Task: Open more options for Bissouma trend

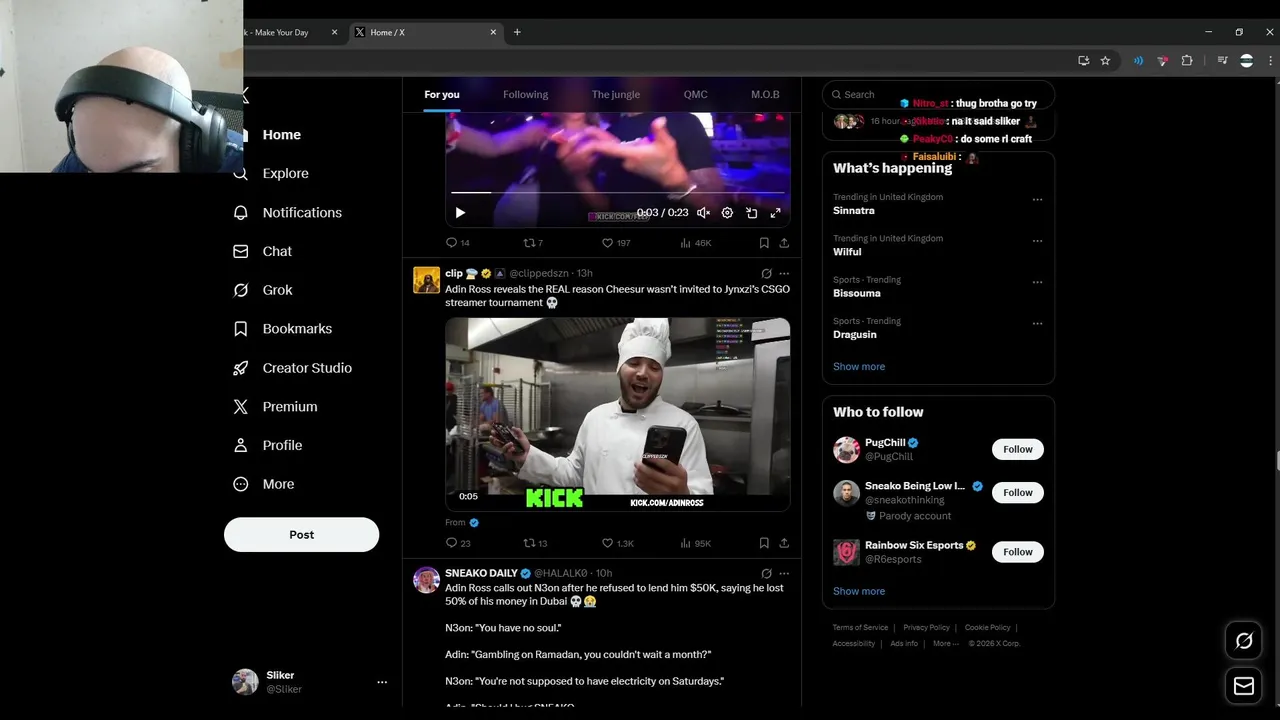Action: 1037,282
